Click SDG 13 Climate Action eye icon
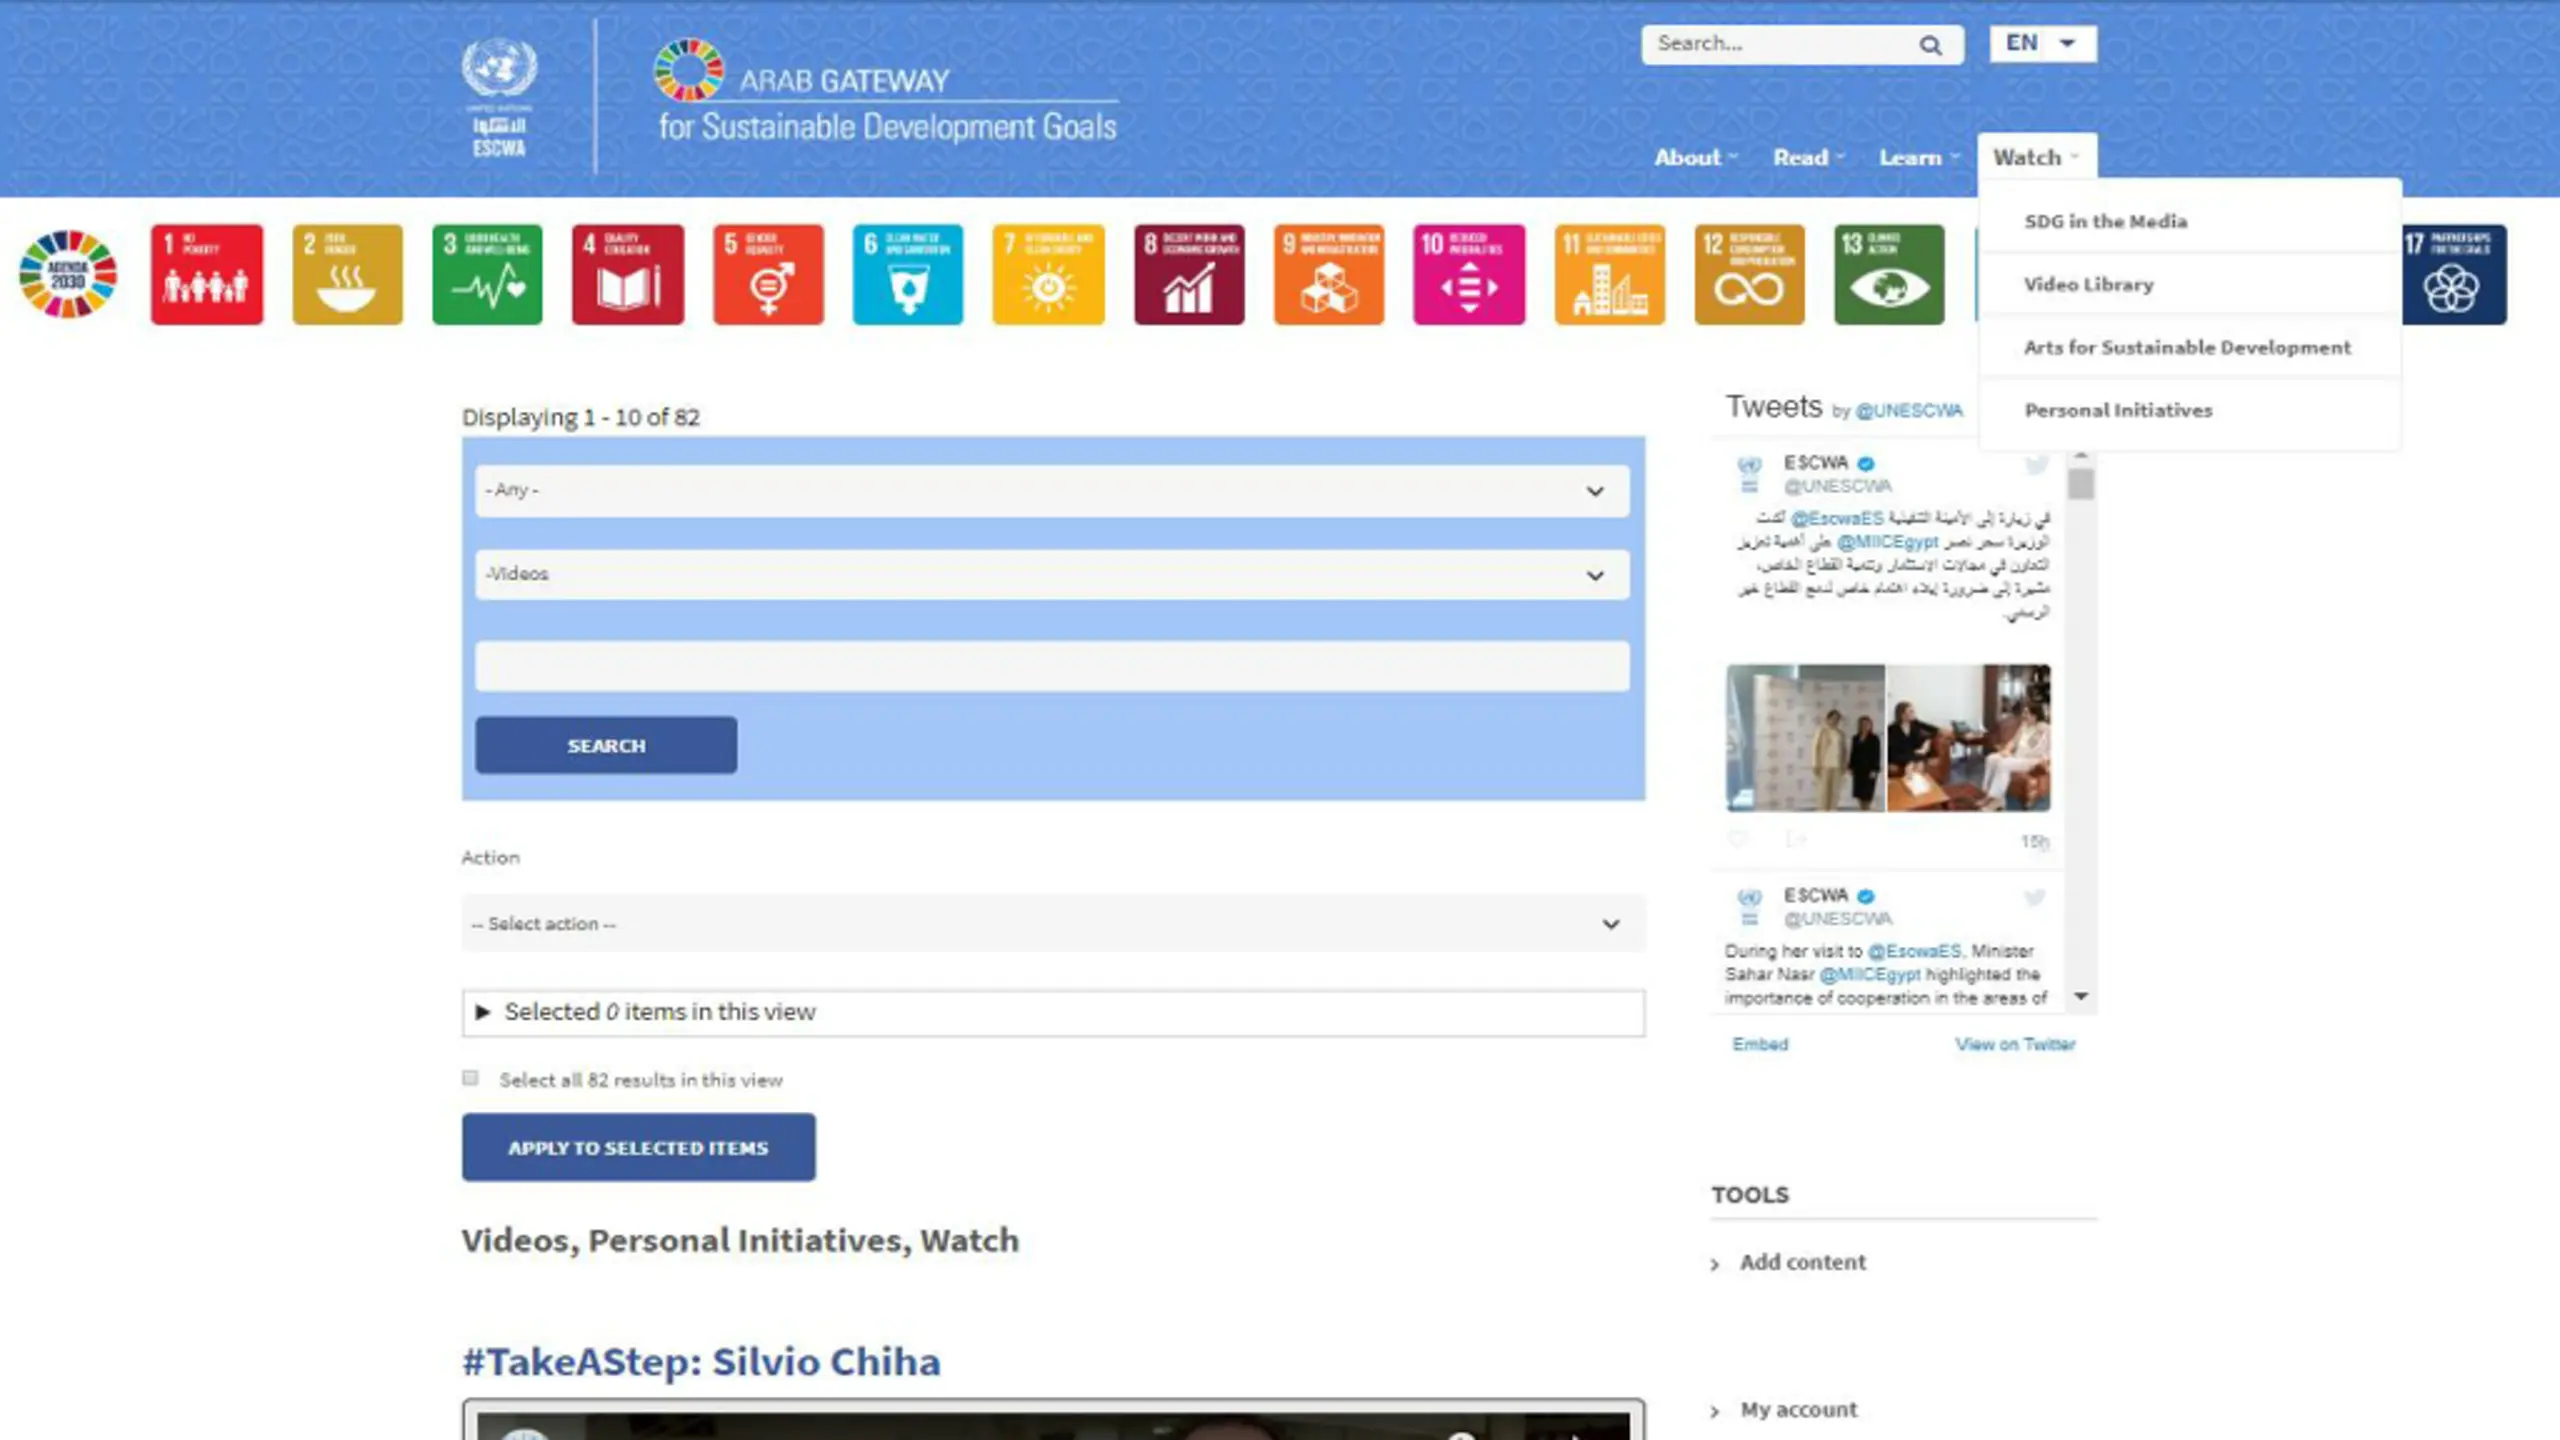Image resolution: width=2560 pixels, height=1440 pixels. point(1889,274)
